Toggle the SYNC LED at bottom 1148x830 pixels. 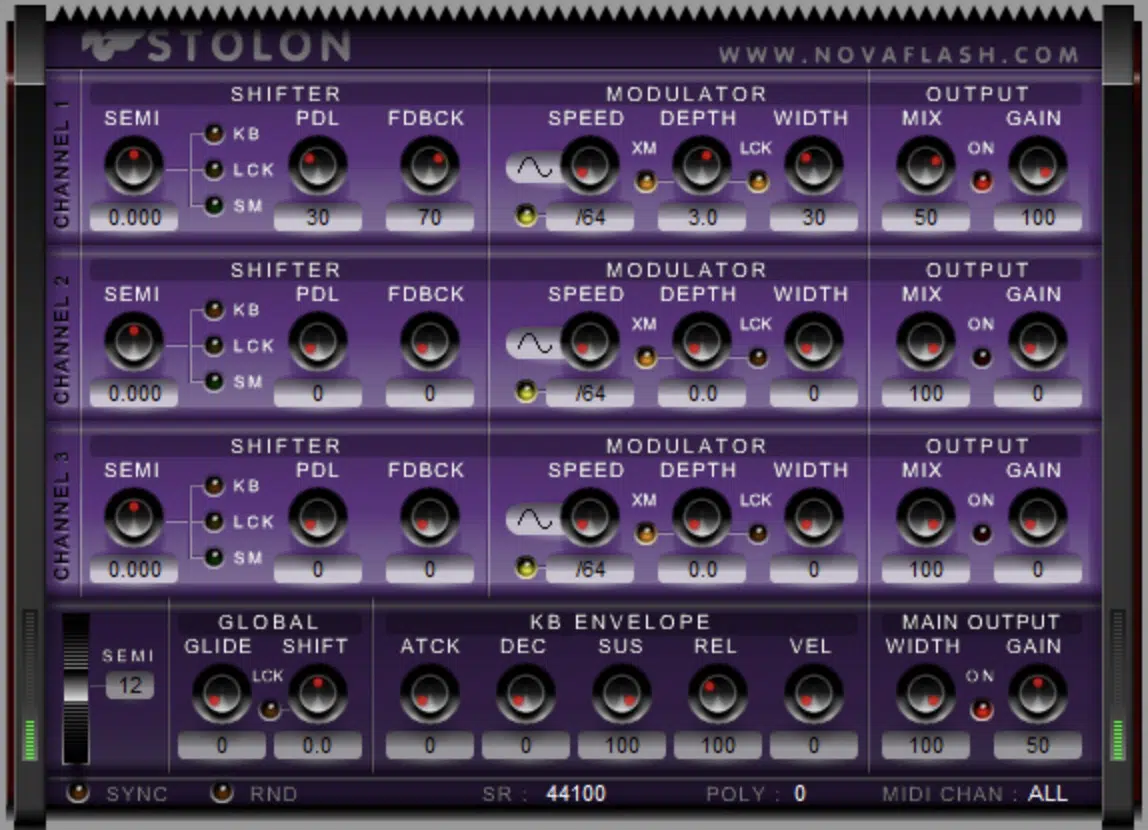tap(78, 793)
